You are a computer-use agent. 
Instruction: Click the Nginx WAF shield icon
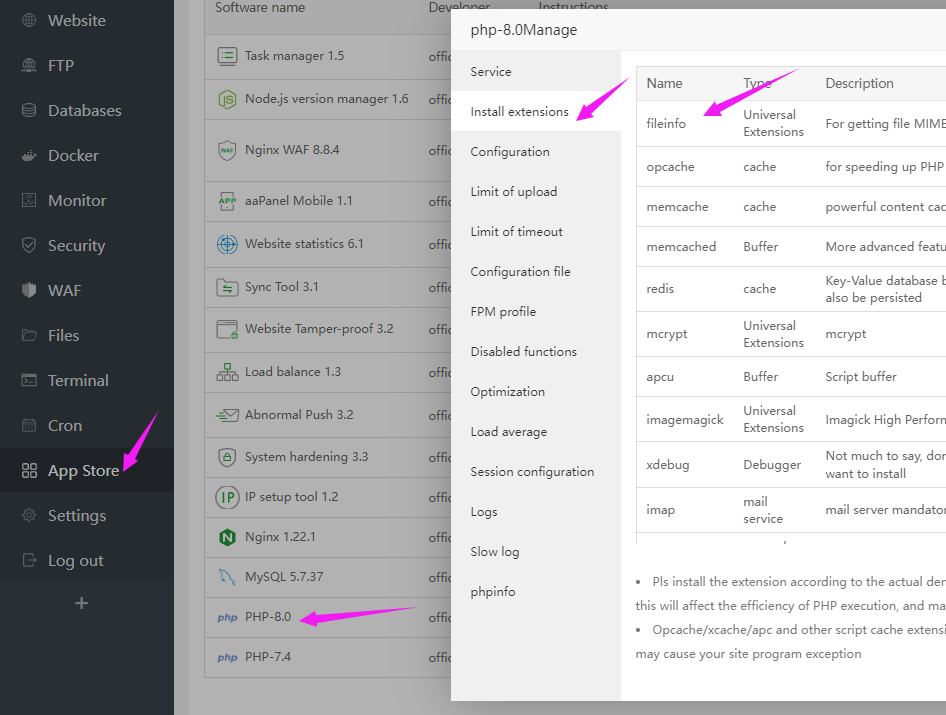pyautogui.click(x=227, y=150)
